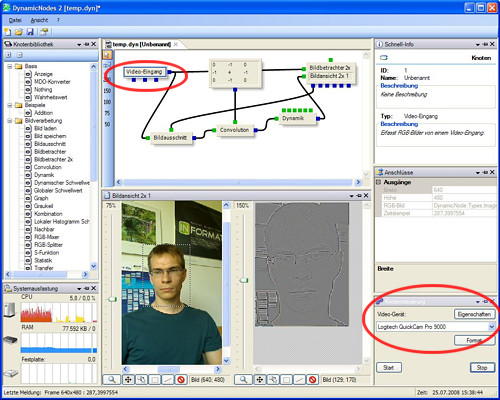Select line tool in left image view

pyautogui.click(x=168, y=379)
